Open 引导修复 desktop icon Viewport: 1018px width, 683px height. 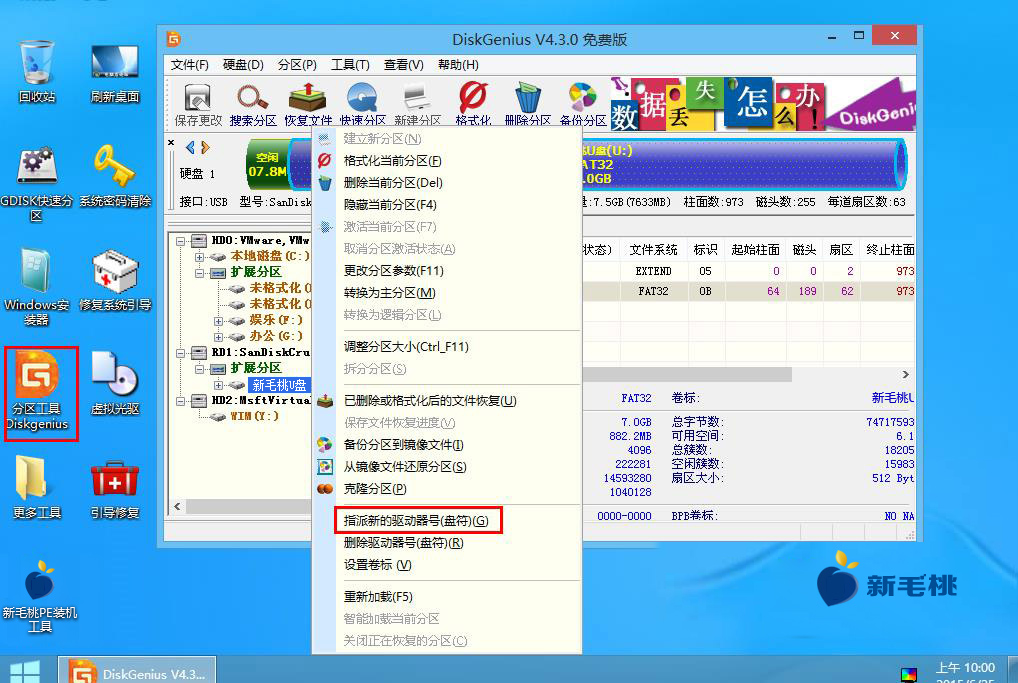[115, 490]
